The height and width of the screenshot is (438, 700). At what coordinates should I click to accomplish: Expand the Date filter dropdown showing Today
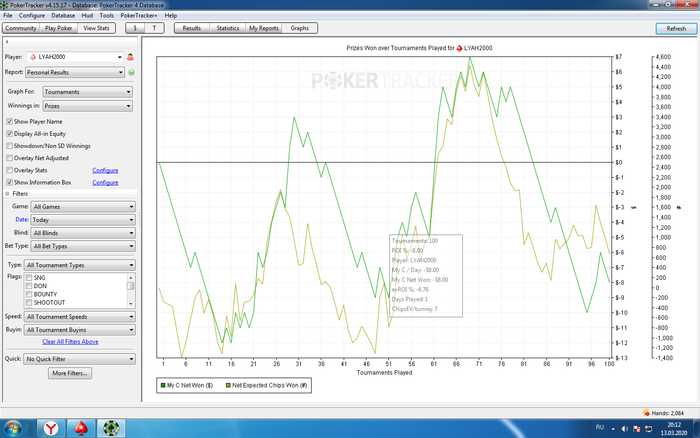click(x=82, y=219)
